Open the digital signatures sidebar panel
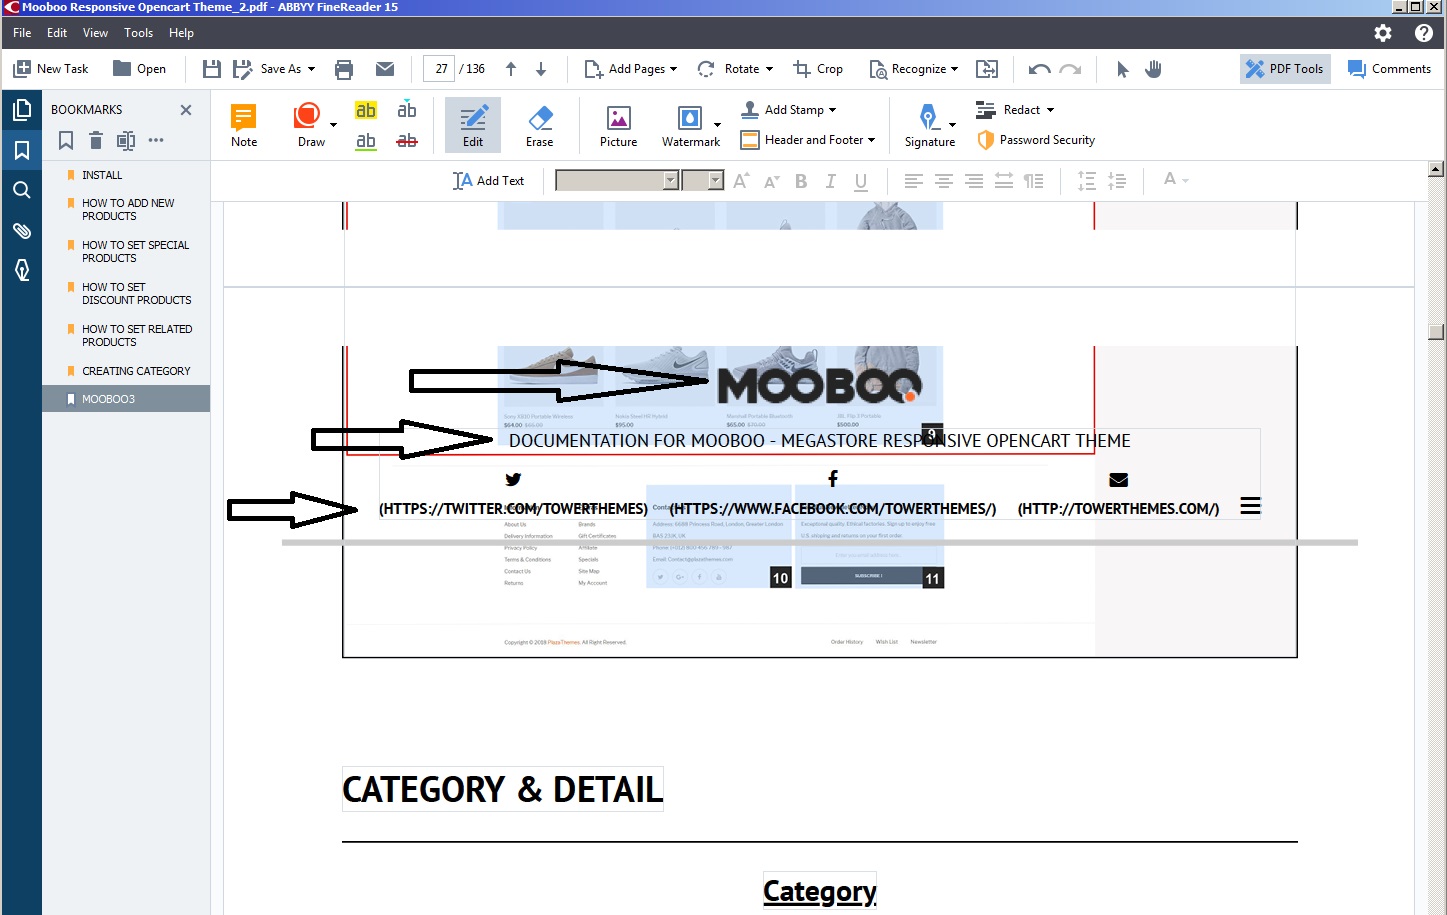The width and height of the screenshot is (1447, 915). click(22, 270)
